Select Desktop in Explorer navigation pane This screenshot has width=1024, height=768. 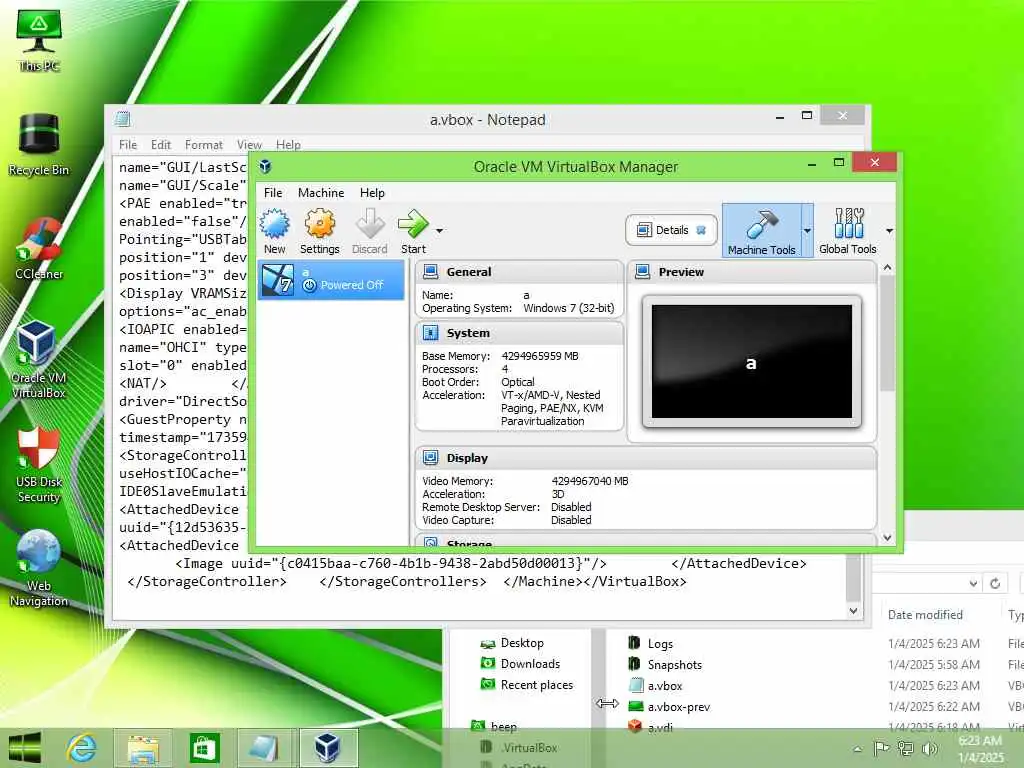click(x=512, y=643)
